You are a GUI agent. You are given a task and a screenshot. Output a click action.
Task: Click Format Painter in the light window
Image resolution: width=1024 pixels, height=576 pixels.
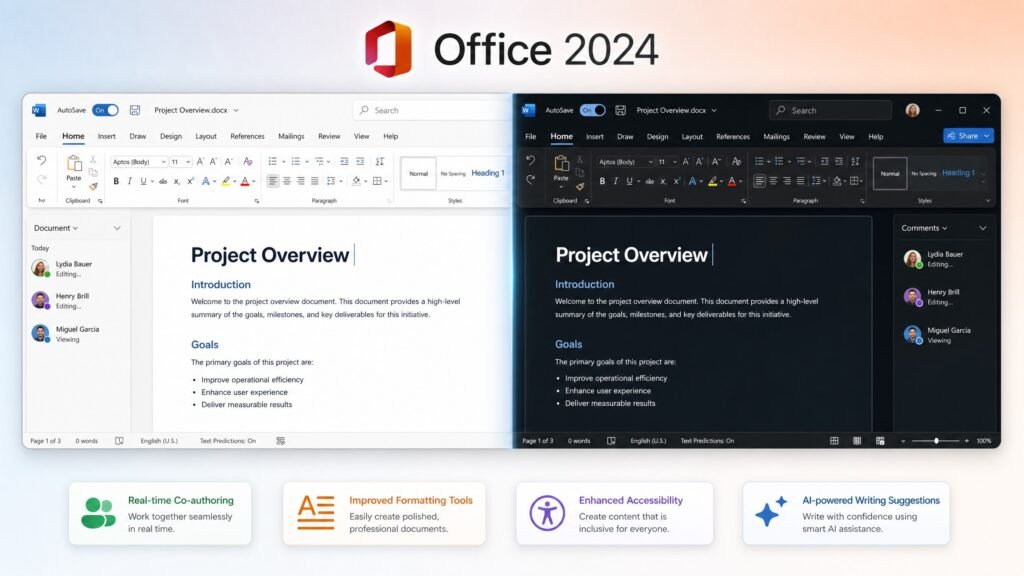tap(93, 186)
